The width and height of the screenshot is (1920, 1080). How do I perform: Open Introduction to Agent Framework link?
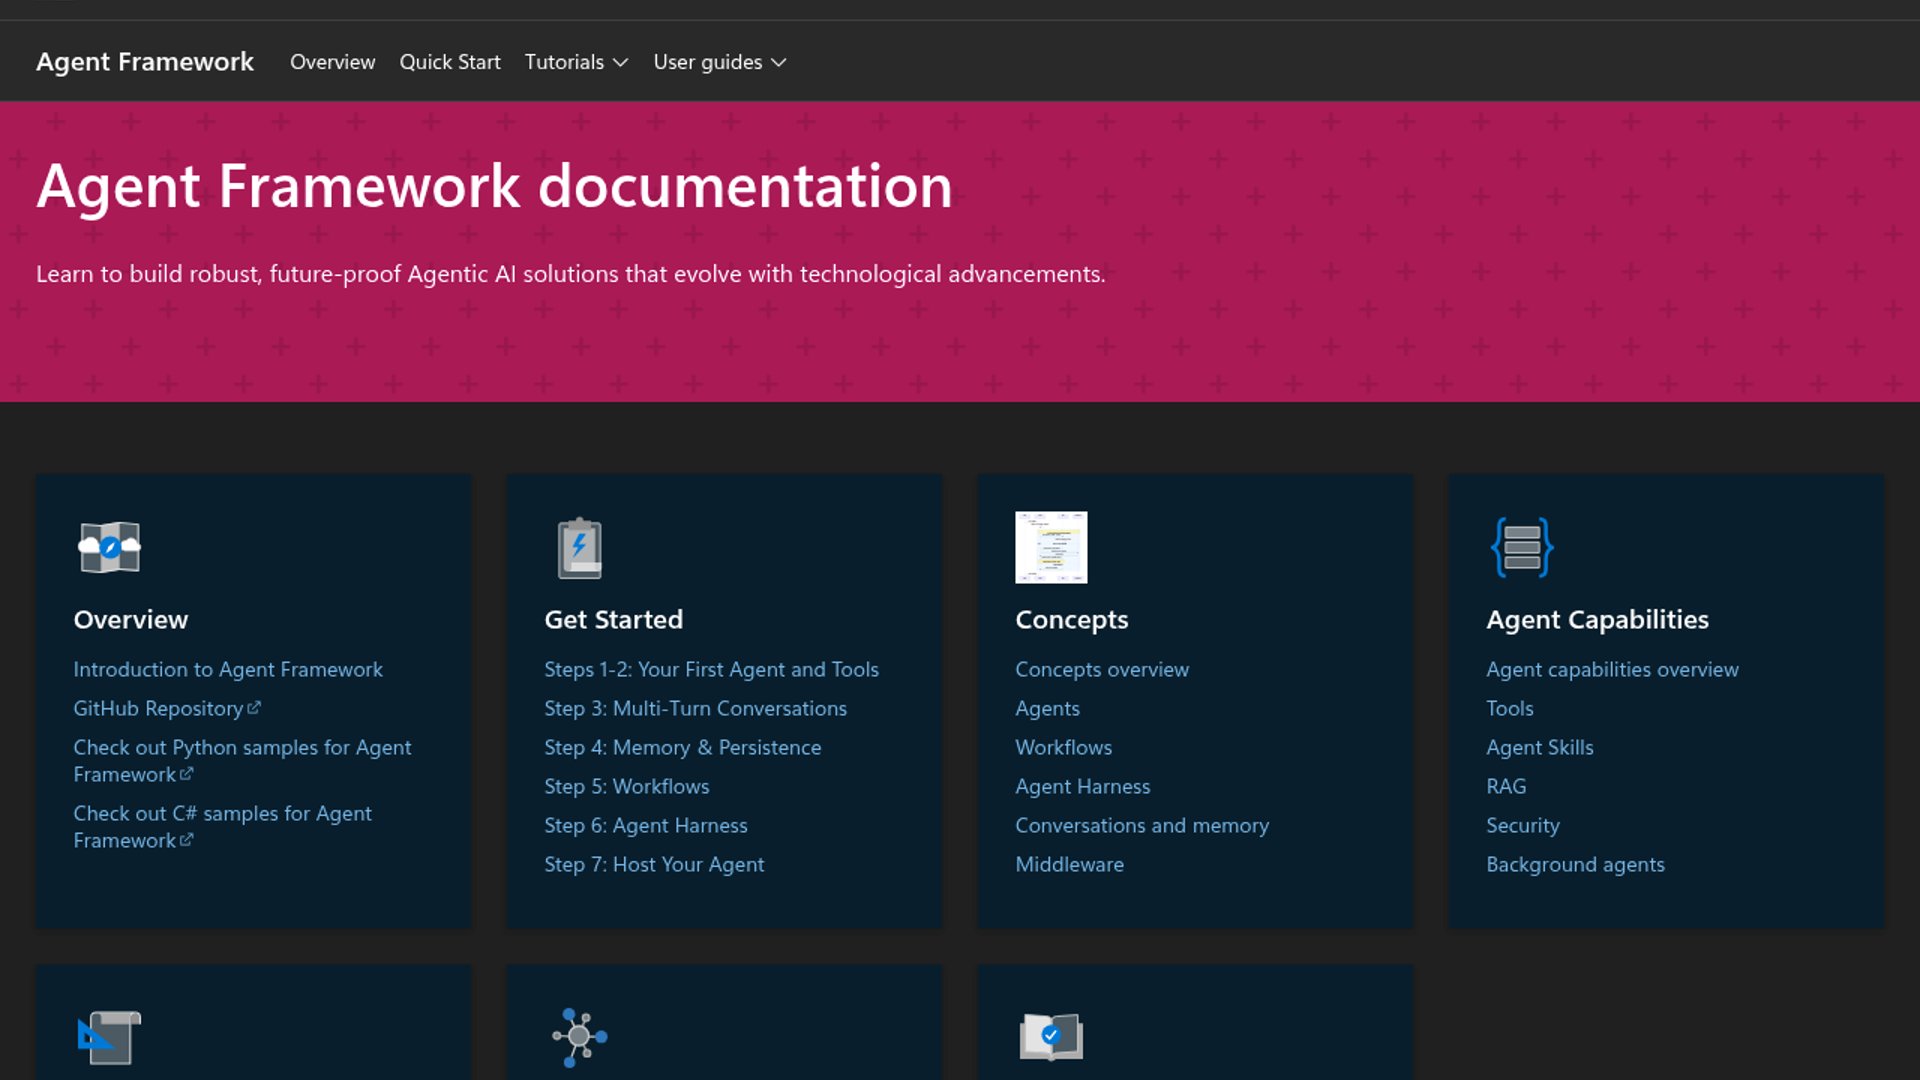click(228, 669)
